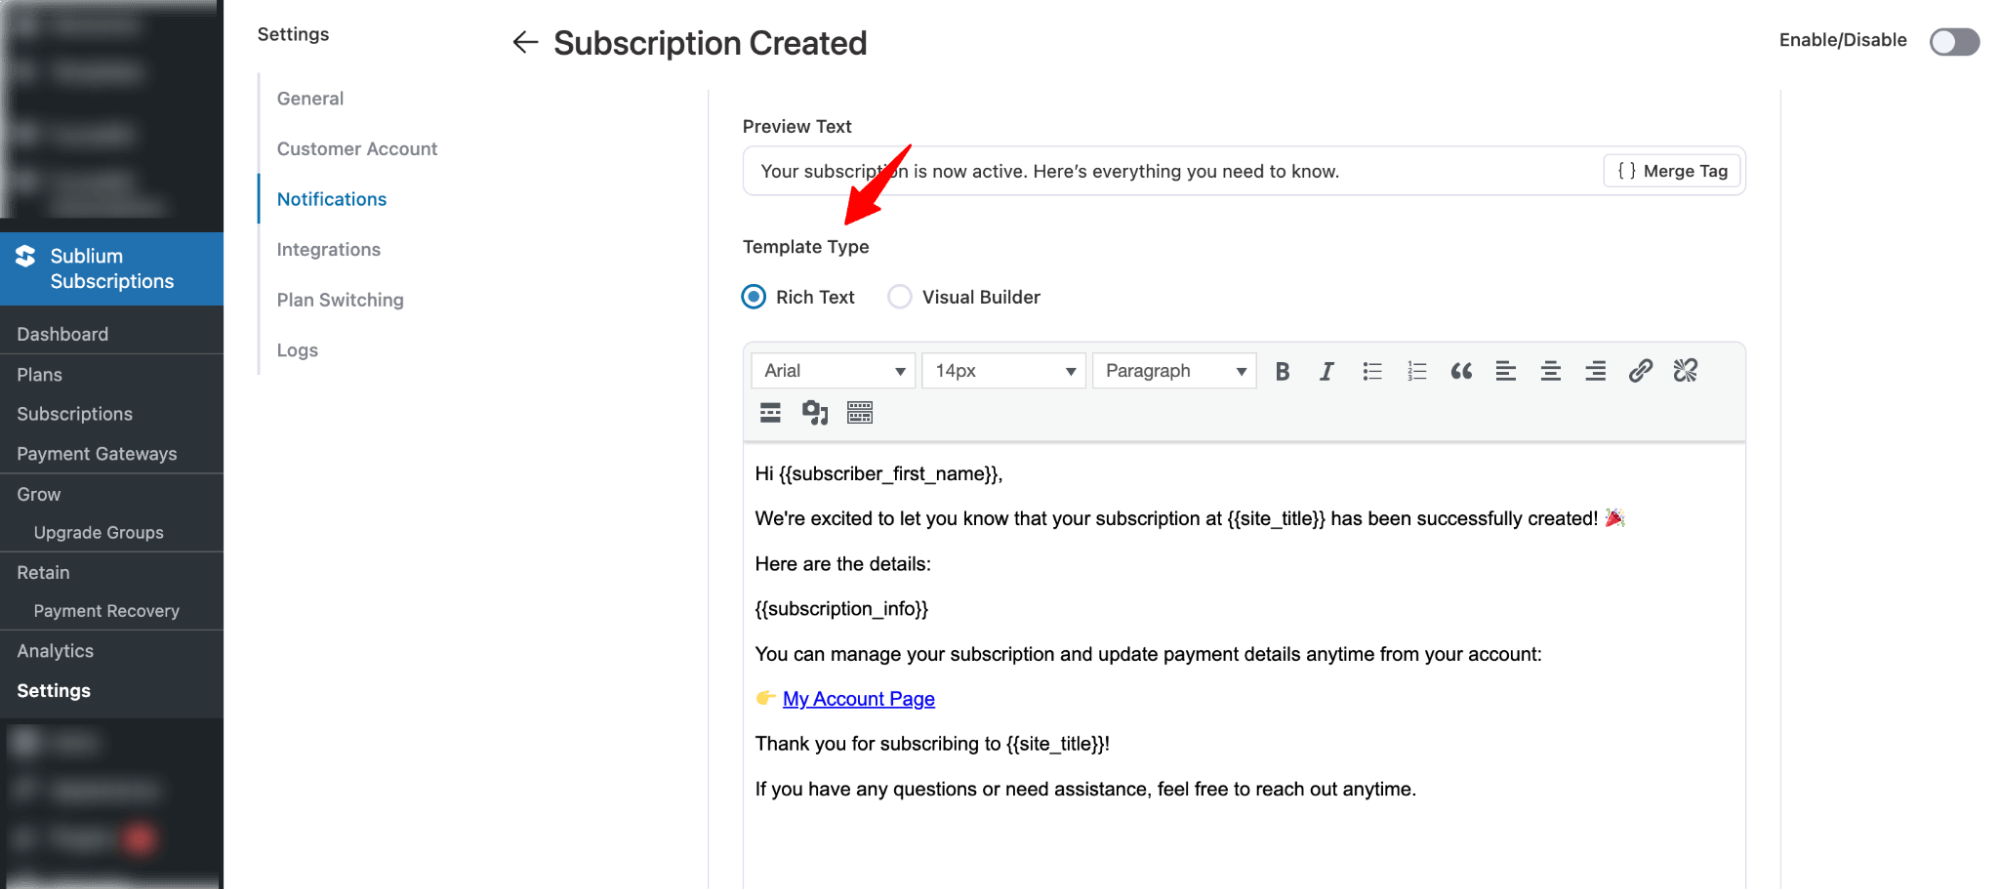Click the Sublium Subscriptions menu header

point(111,269)
